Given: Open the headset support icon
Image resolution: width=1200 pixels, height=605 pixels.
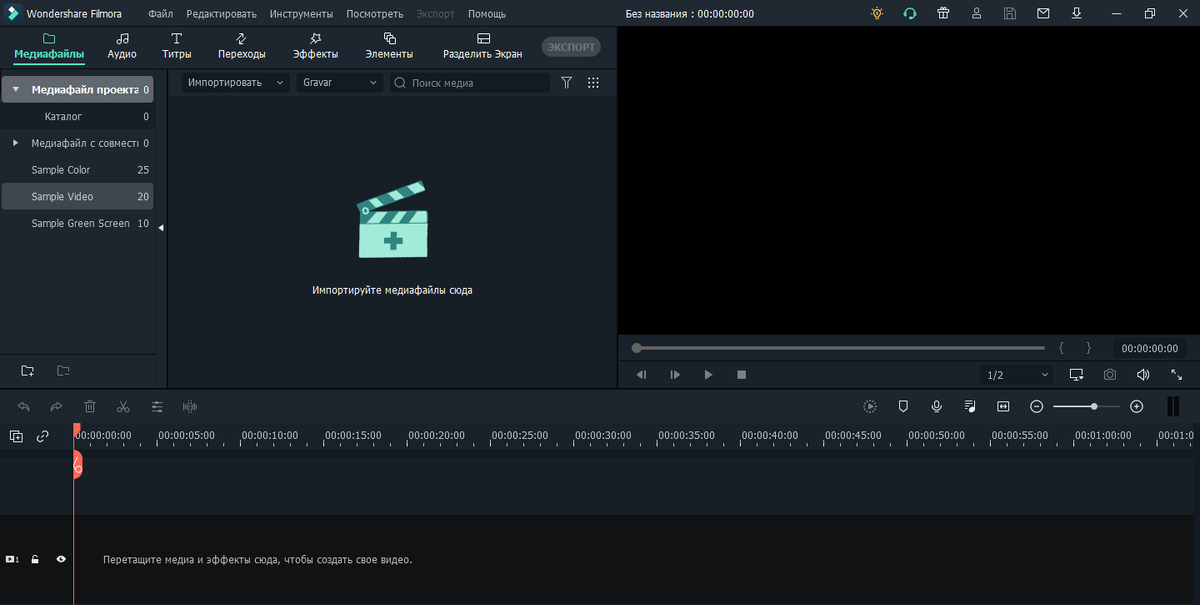Looking at the screenshot, I should click(x=909, y=14).
